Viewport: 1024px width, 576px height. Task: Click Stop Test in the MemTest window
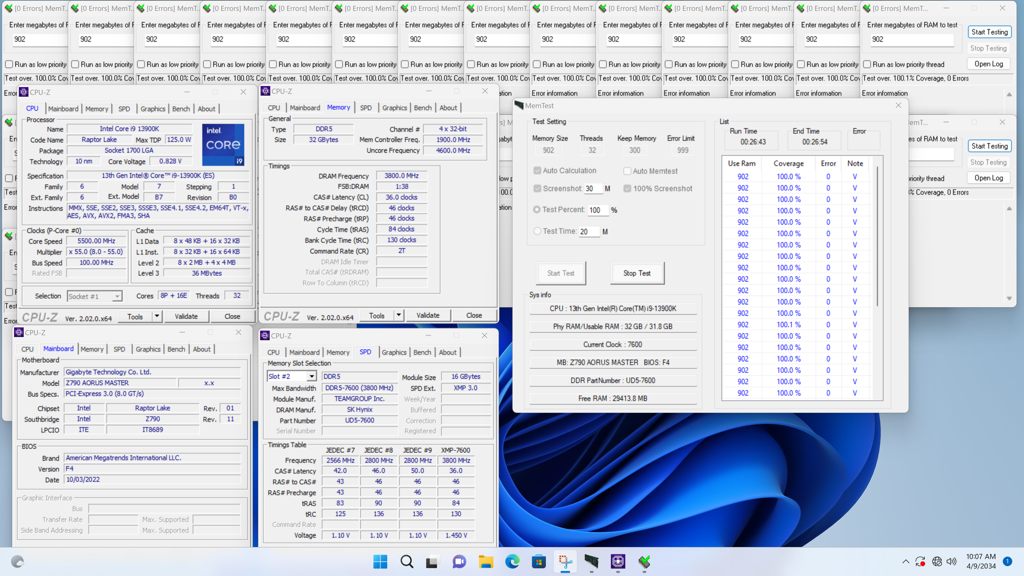[x=636, y=272]
